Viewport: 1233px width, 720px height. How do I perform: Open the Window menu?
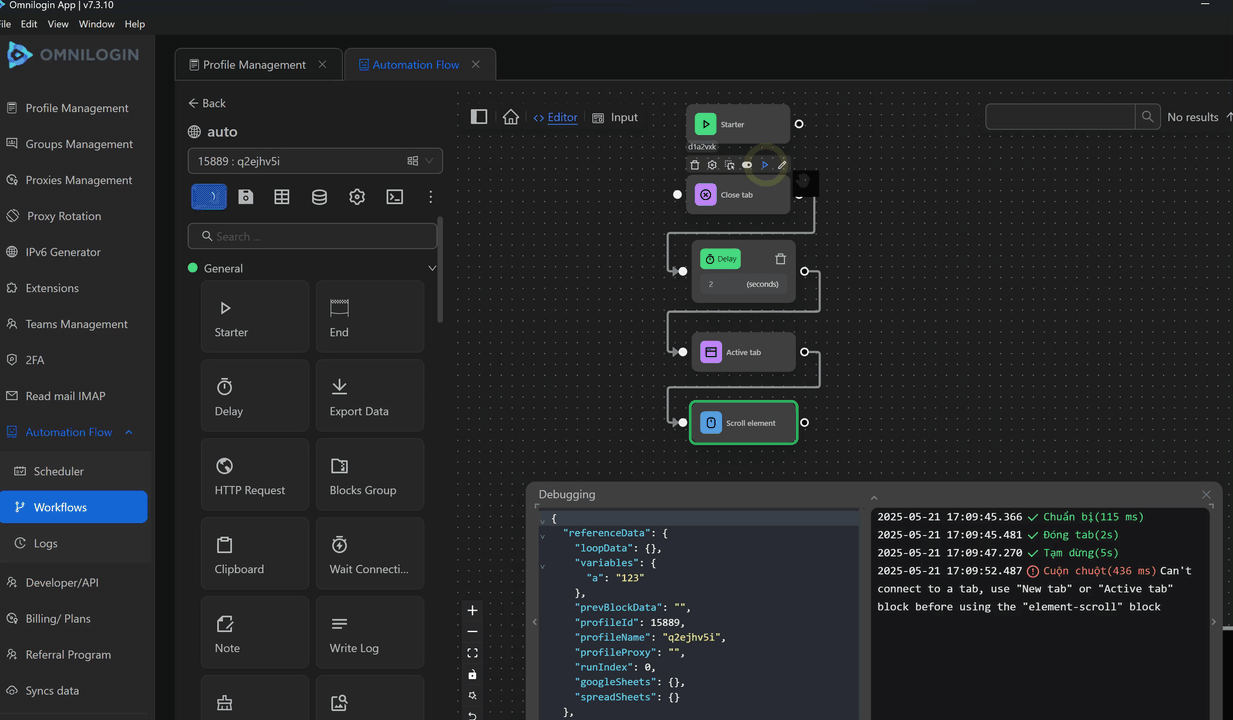[96, 24]
